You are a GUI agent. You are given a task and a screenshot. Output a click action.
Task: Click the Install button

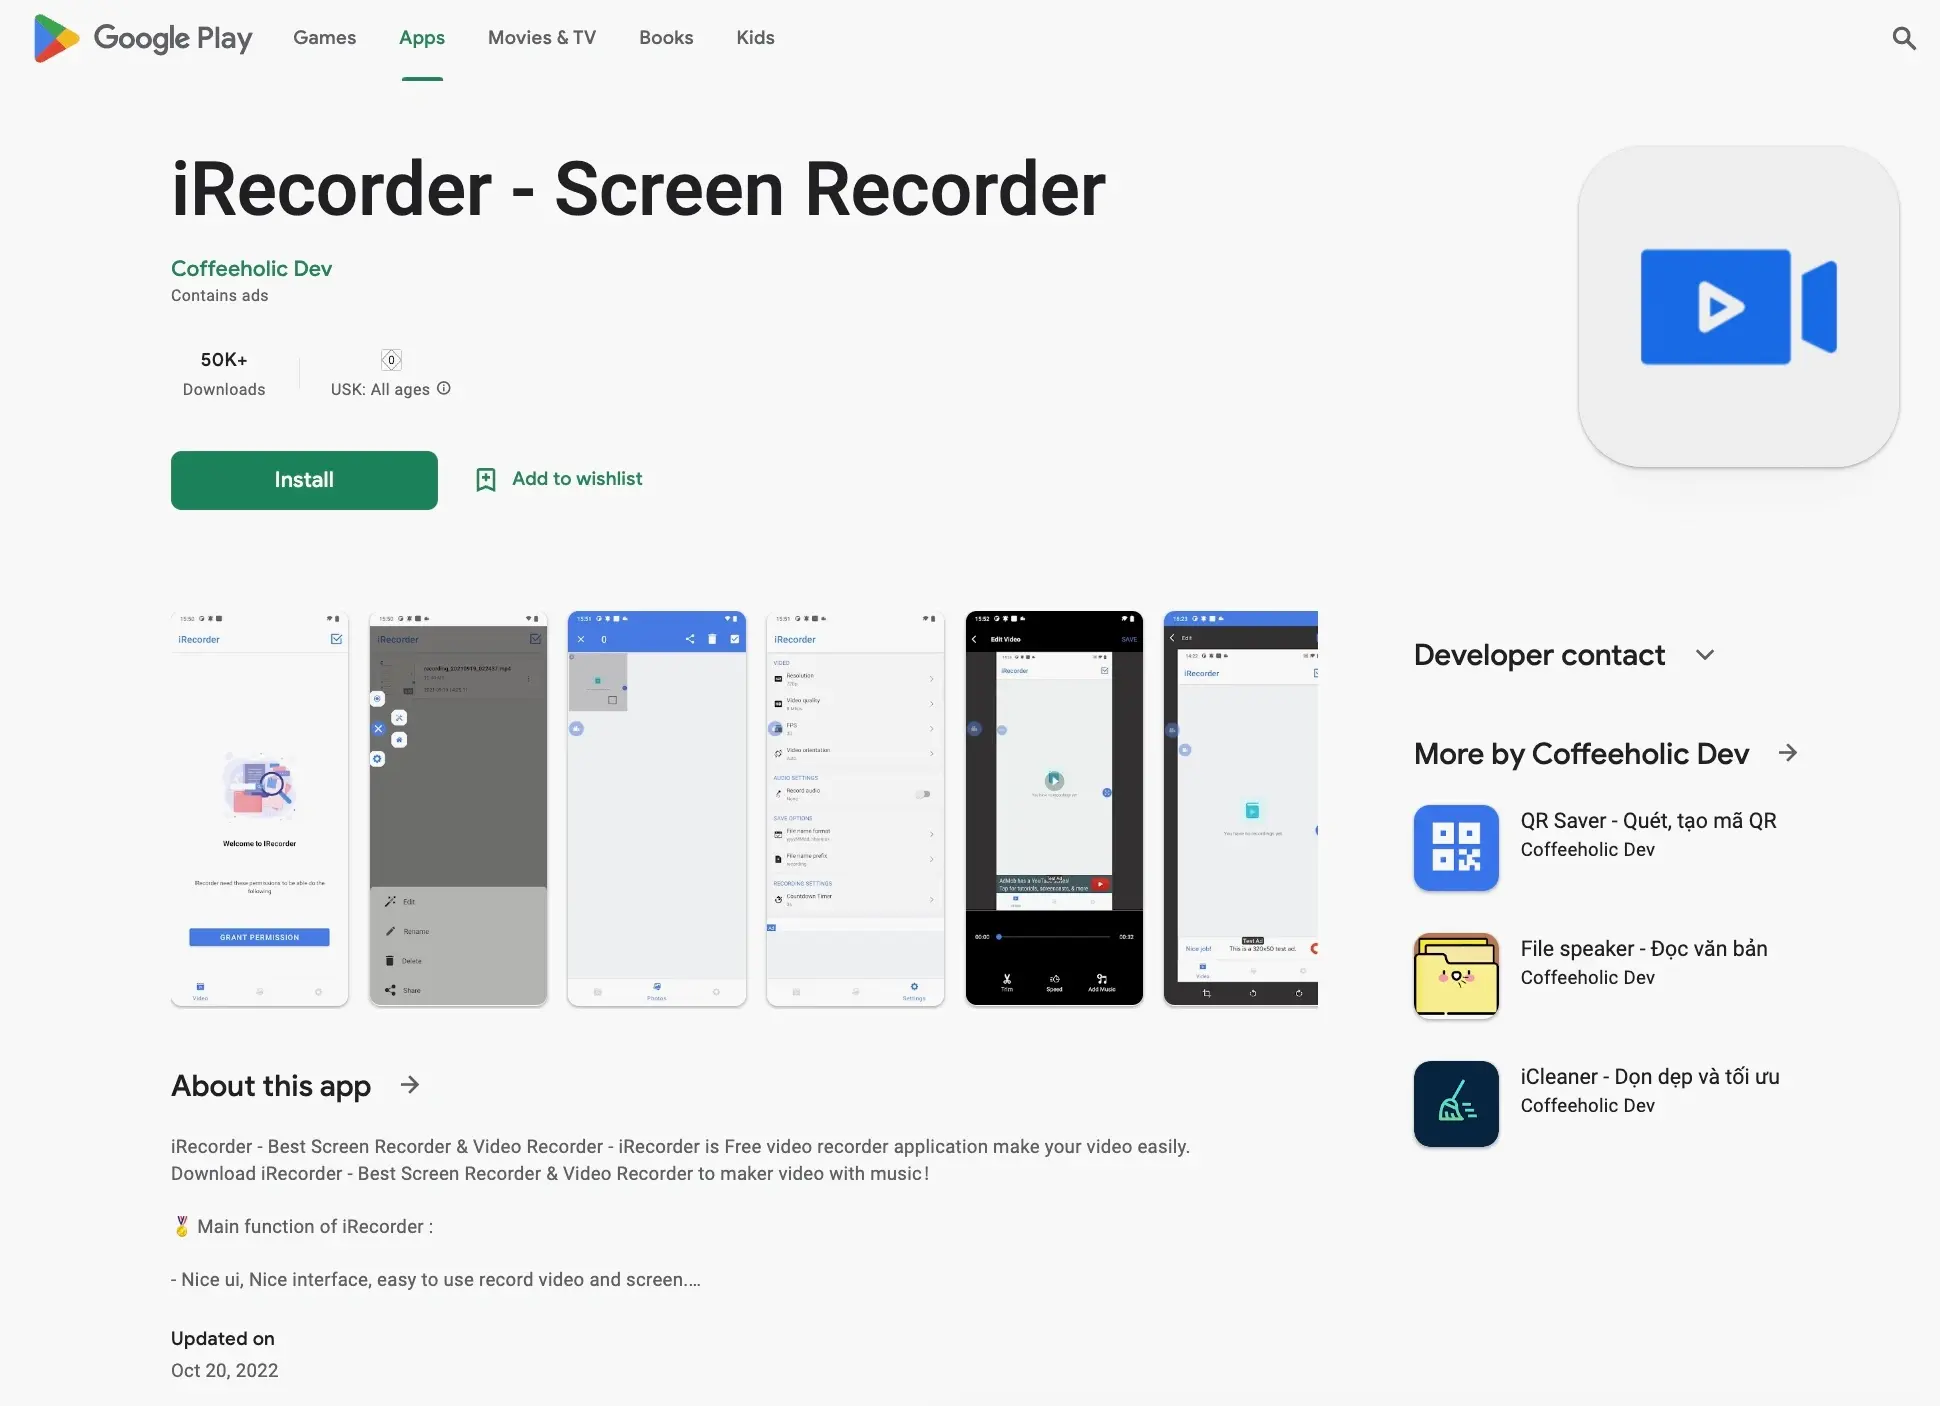(303, 479)
